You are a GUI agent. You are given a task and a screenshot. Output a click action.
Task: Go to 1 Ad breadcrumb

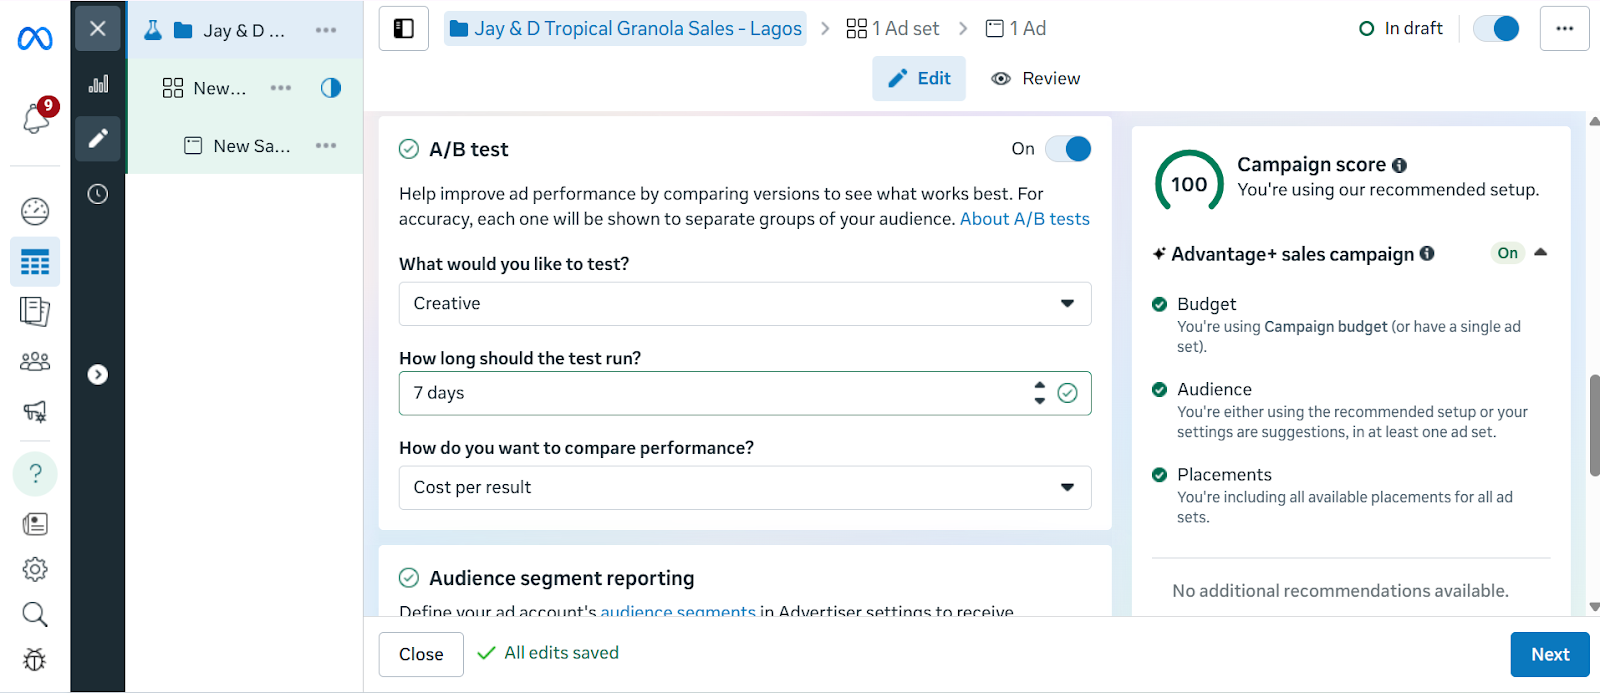(1016, 29)
